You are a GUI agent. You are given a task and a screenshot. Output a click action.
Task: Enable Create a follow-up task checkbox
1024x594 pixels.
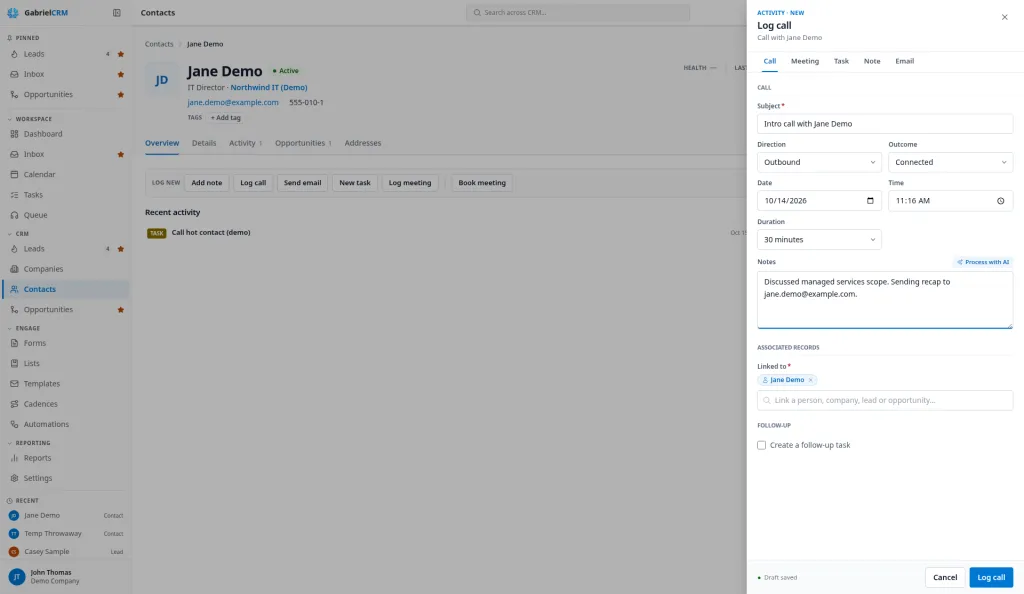click(x=761, y=445)
